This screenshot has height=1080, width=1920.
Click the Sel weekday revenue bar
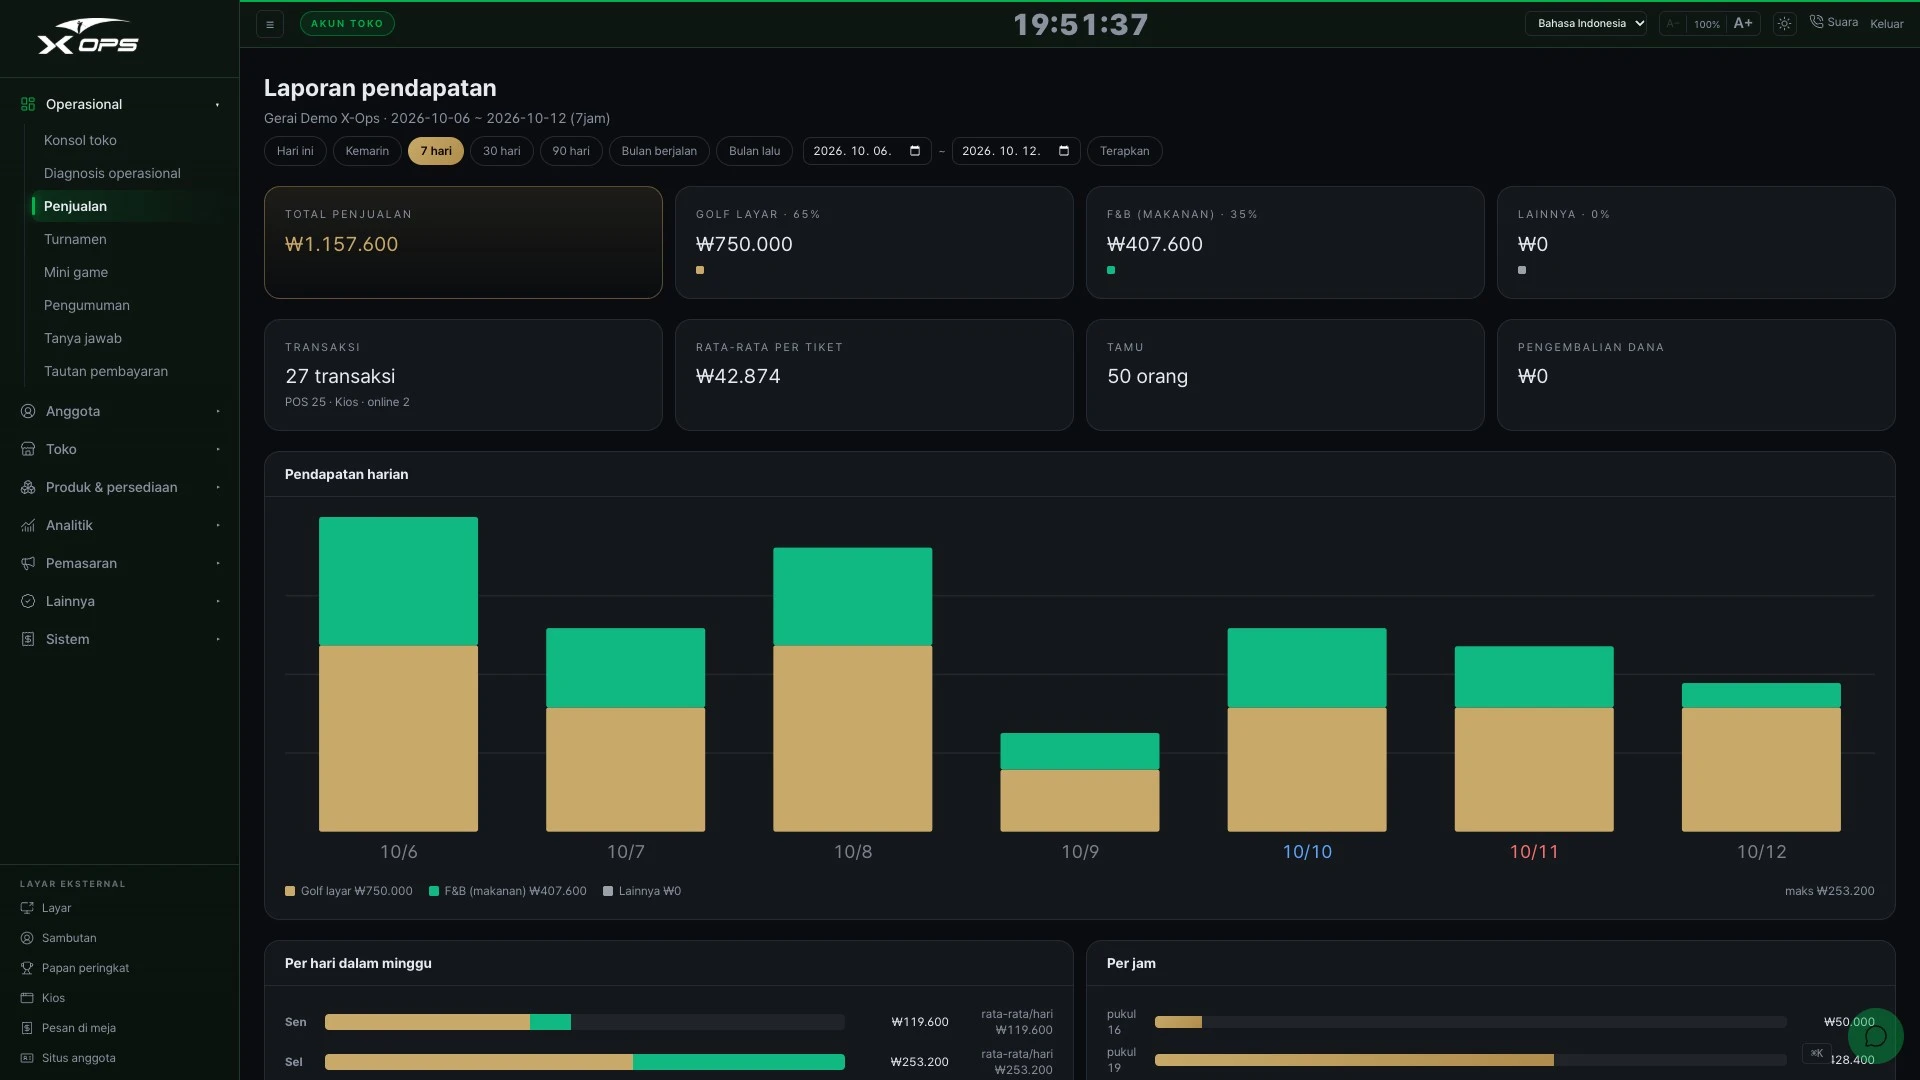pos(585,1062)
